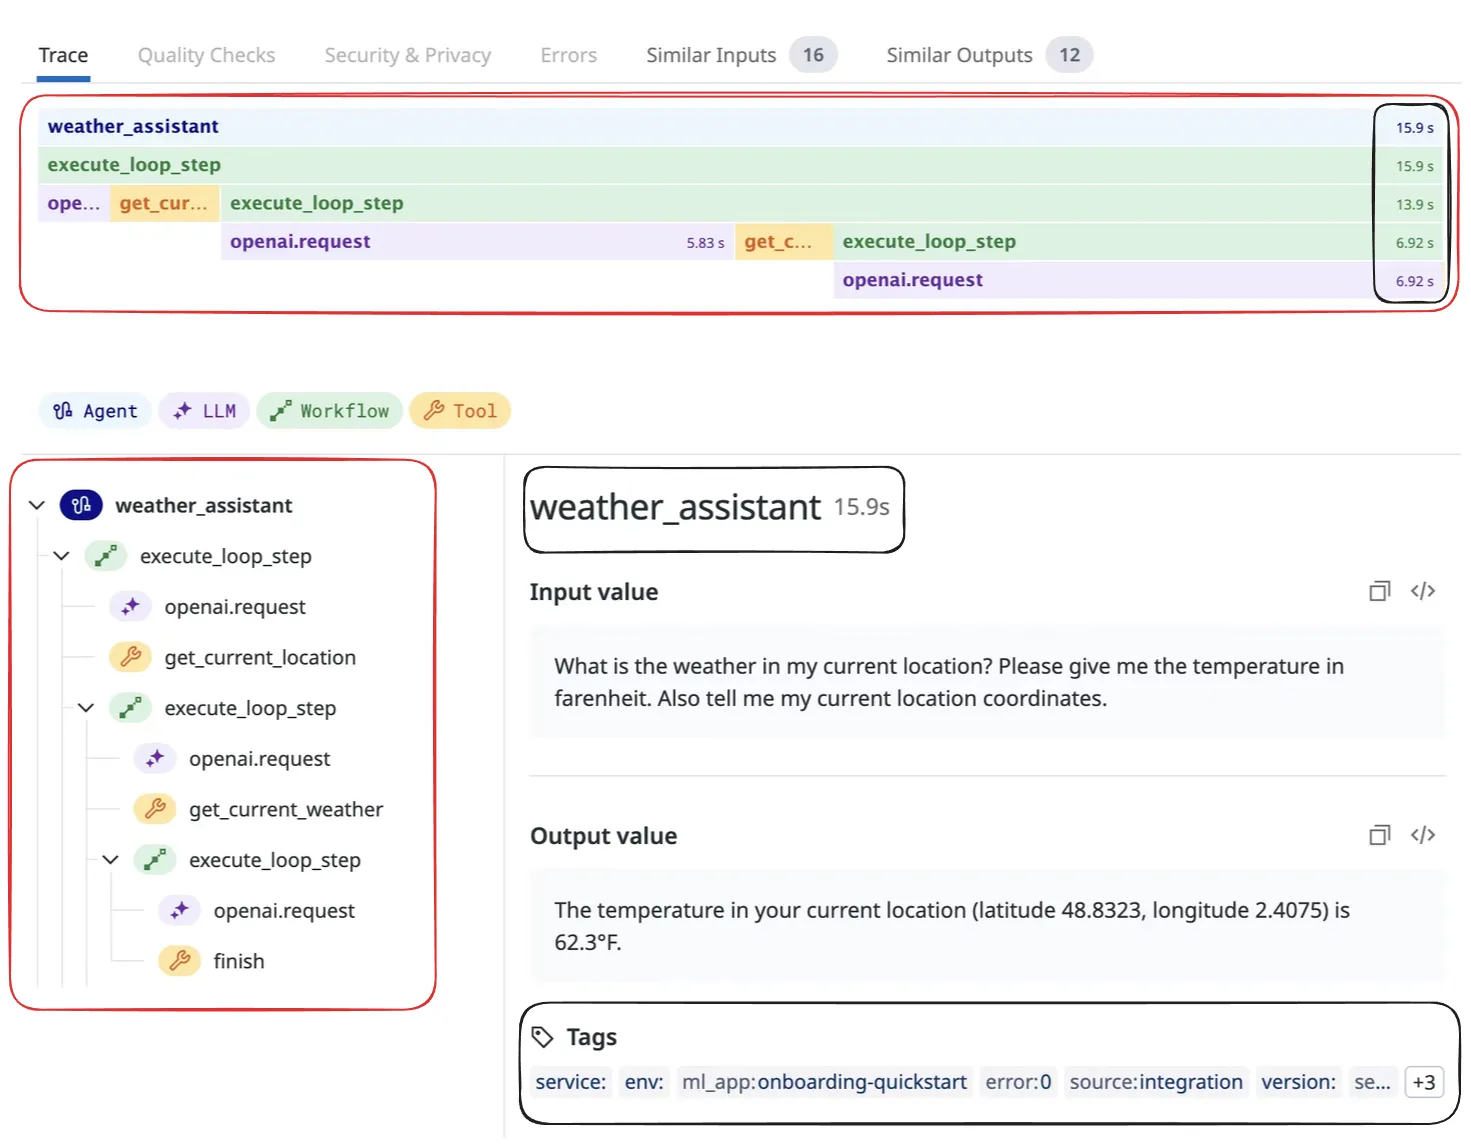Click LLM icon of first openai.request
Screen dimensions: 1471x1148
coord(130,606)
